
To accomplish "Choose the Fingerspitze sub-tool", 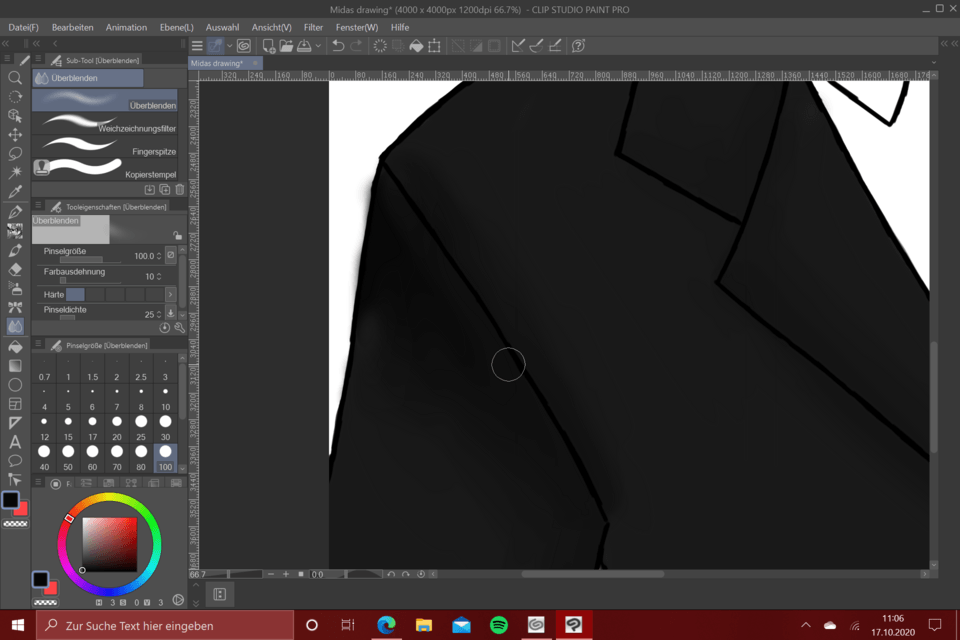I will pos(105,146).
